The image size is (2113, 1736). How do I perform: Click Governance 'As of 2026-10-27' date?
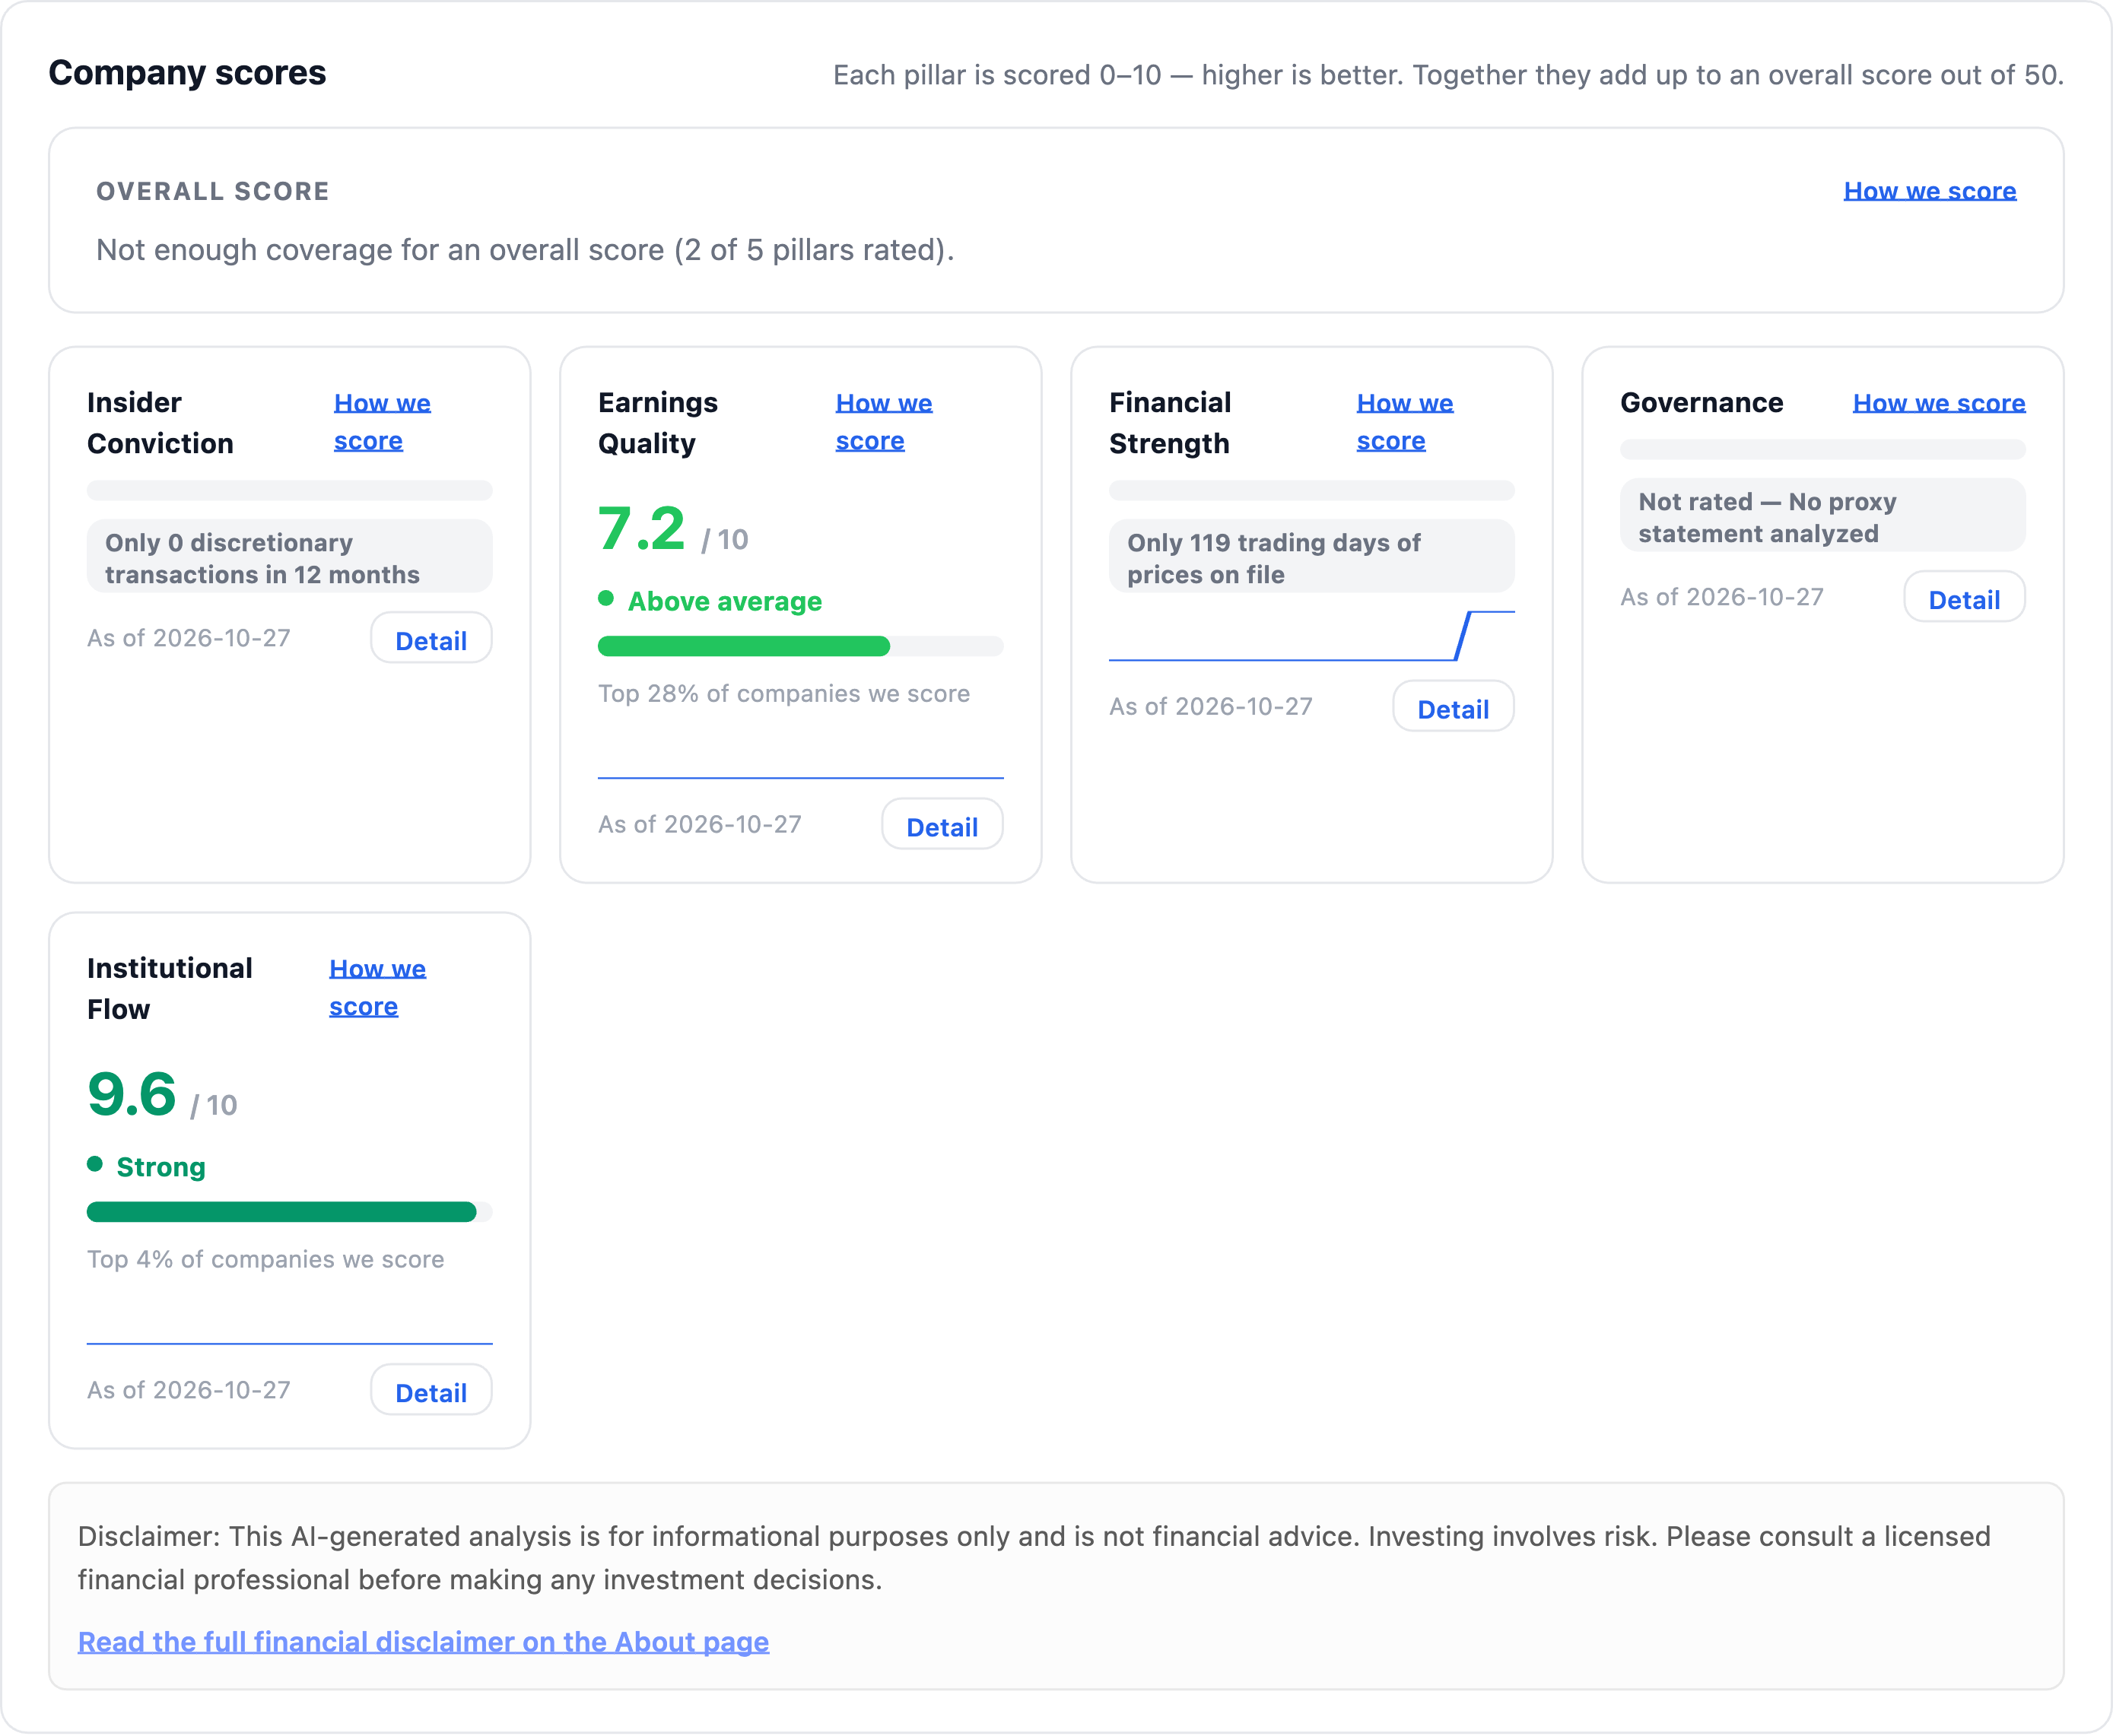tap(1721, 597)
